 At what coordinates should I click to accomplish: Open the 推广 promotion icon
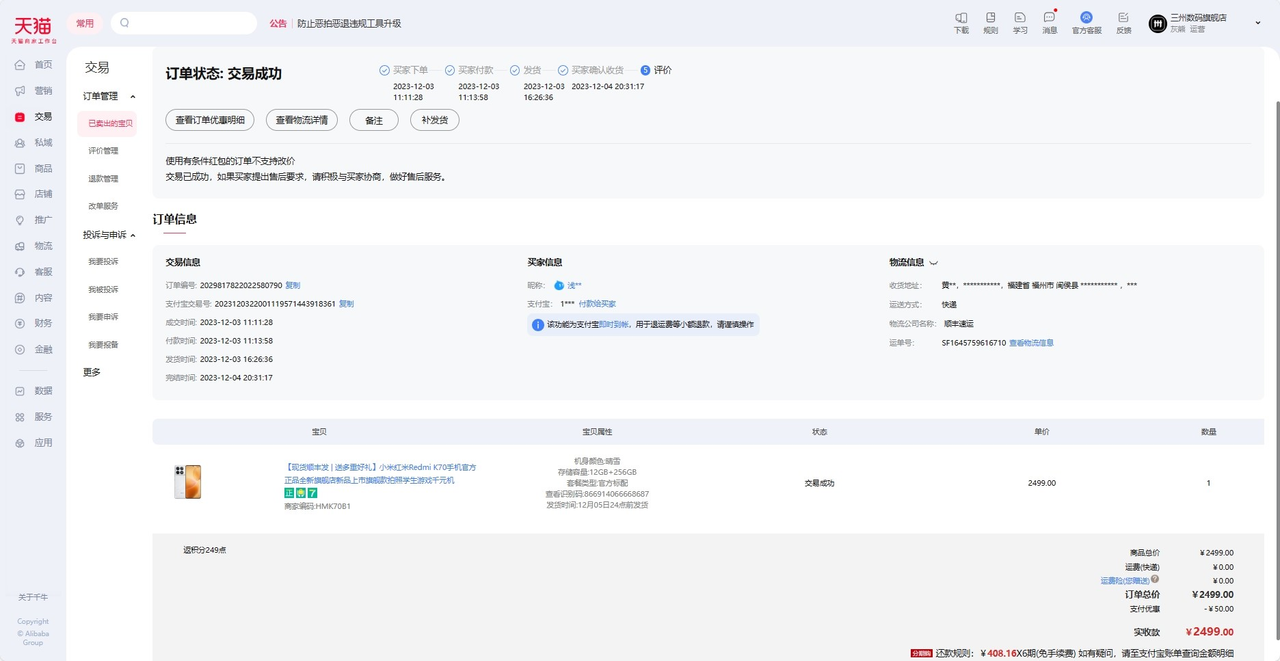pos(20,220)
